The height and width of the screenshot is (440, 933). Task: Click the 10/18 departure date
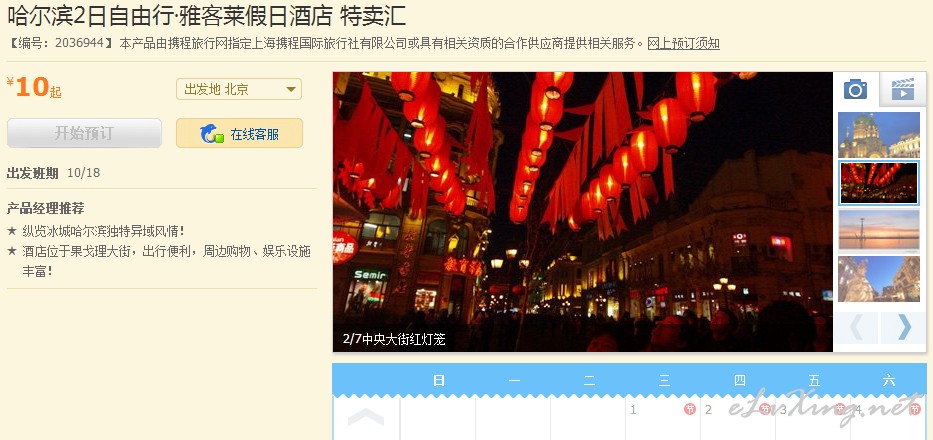pyautogui.click(x=83, y=173)
